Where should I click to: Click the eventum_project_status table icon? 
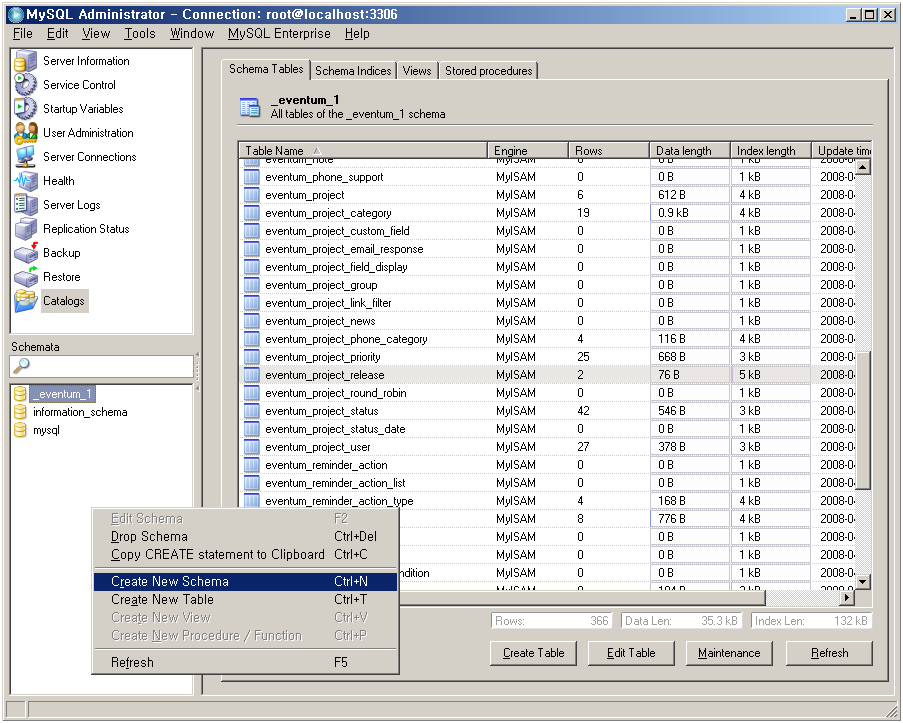tap(251, 411)
